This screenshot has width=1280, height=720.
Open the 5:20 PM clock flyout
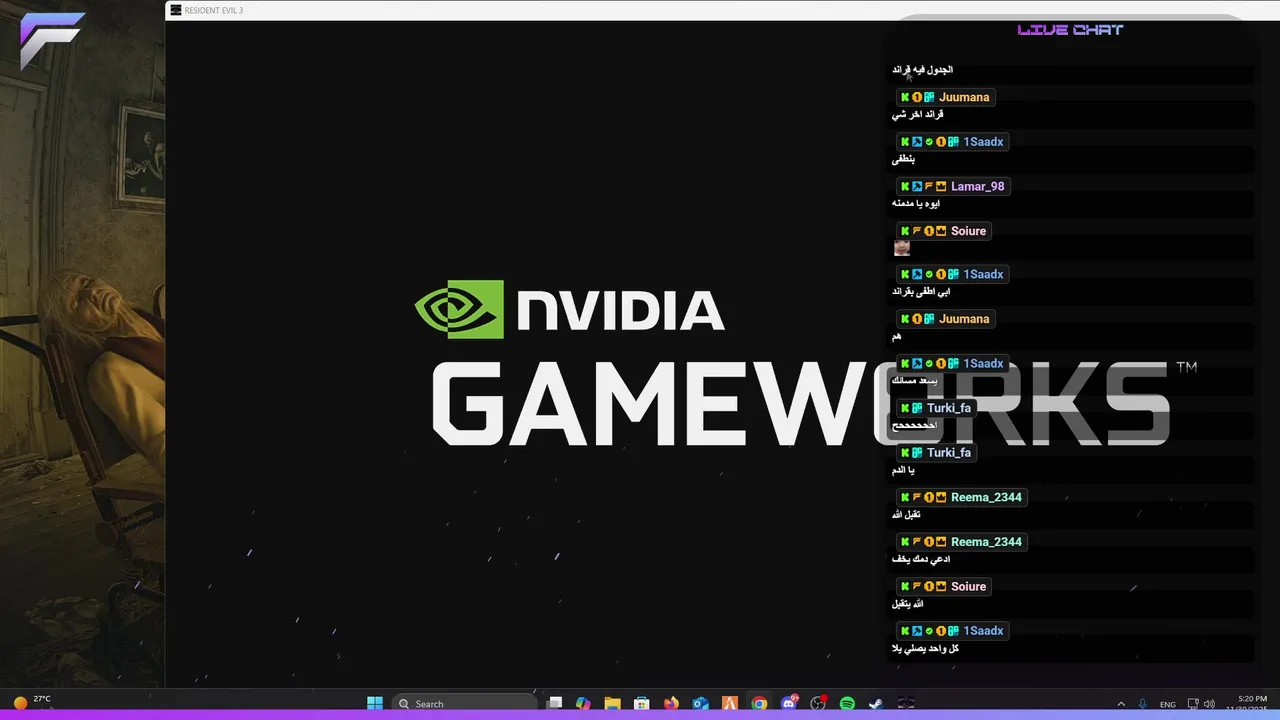(1252, 703)
